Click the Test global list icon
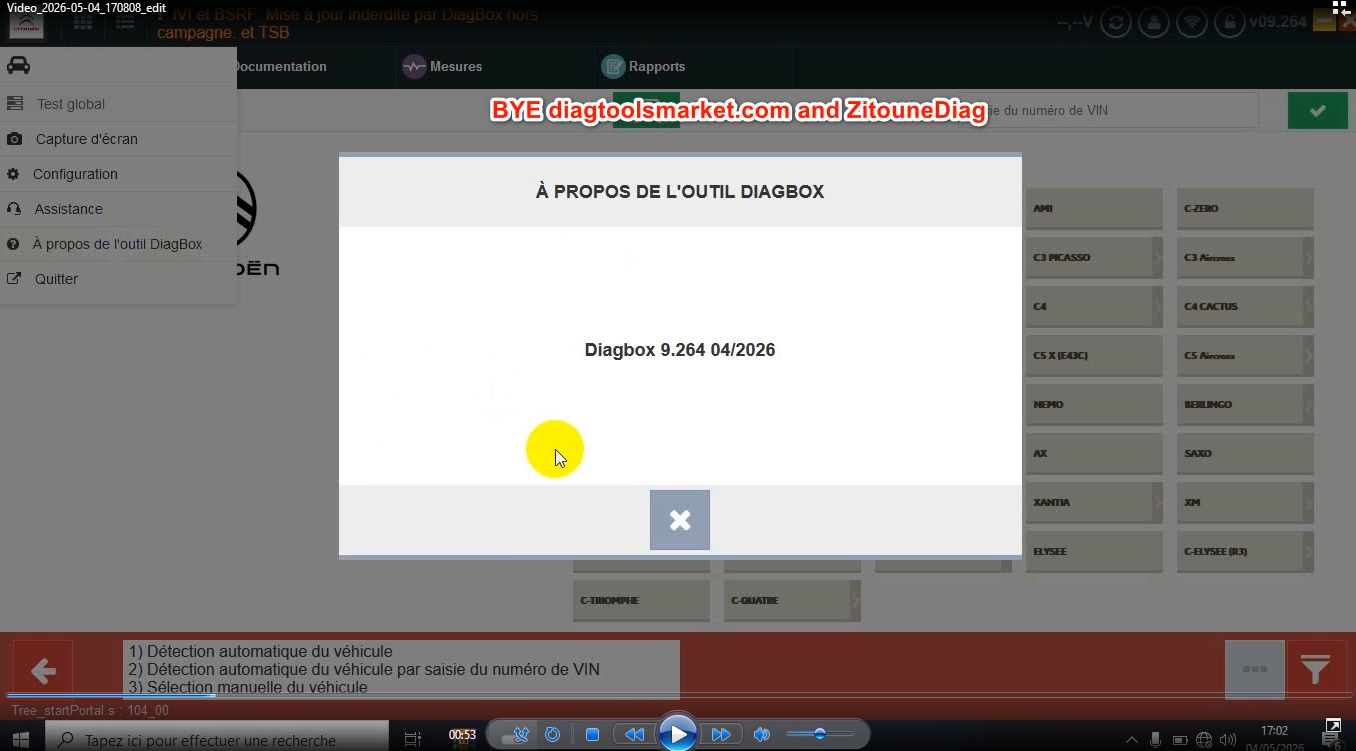 pos(14,104)
